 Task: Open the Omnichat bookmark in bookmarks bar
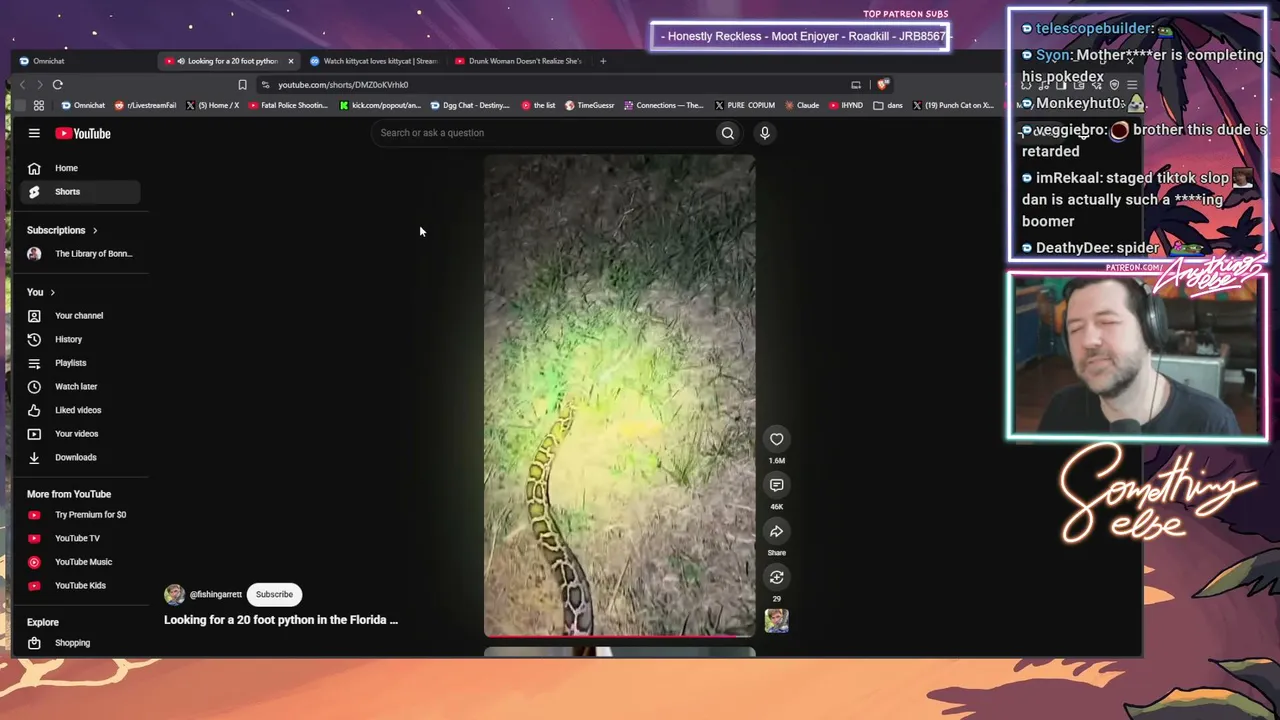83,105
